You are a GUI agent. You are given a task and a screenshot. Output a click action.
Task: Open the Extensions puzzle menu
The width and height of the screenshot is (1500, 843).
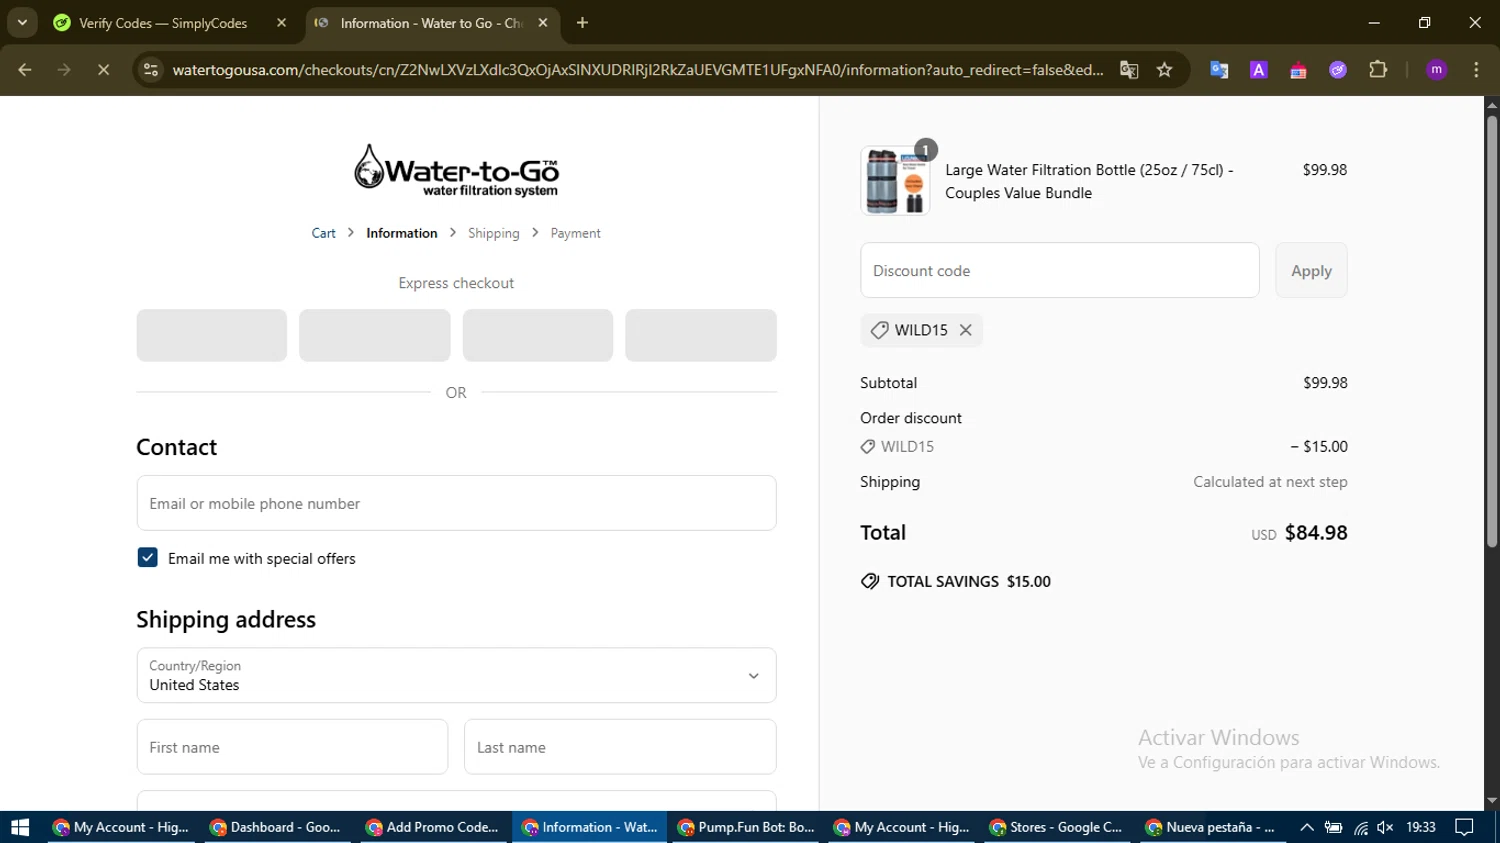(1378, 70)
